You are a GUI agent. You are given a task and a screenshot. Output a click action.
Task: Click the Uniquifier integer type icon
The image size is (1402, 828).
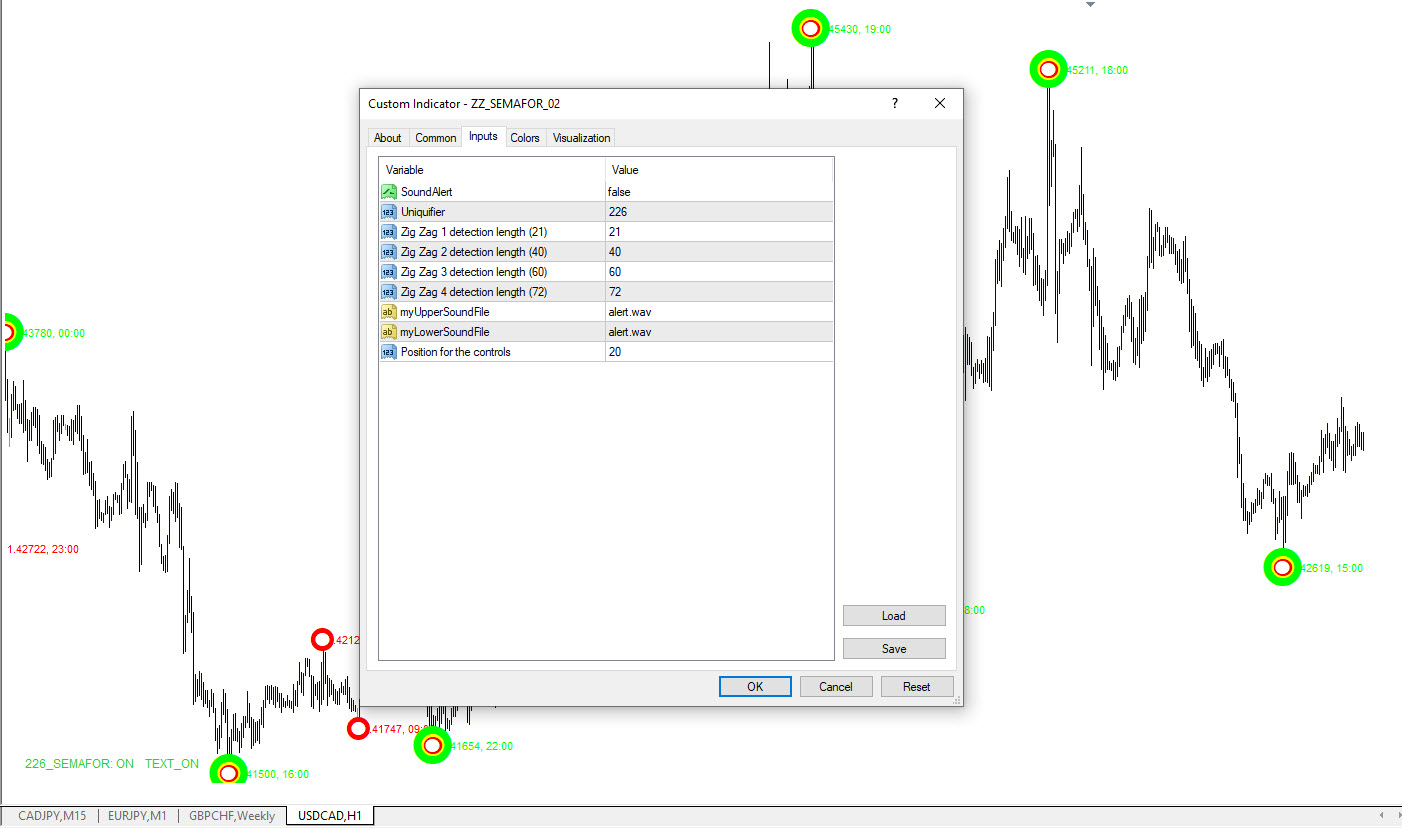(389, 212)
